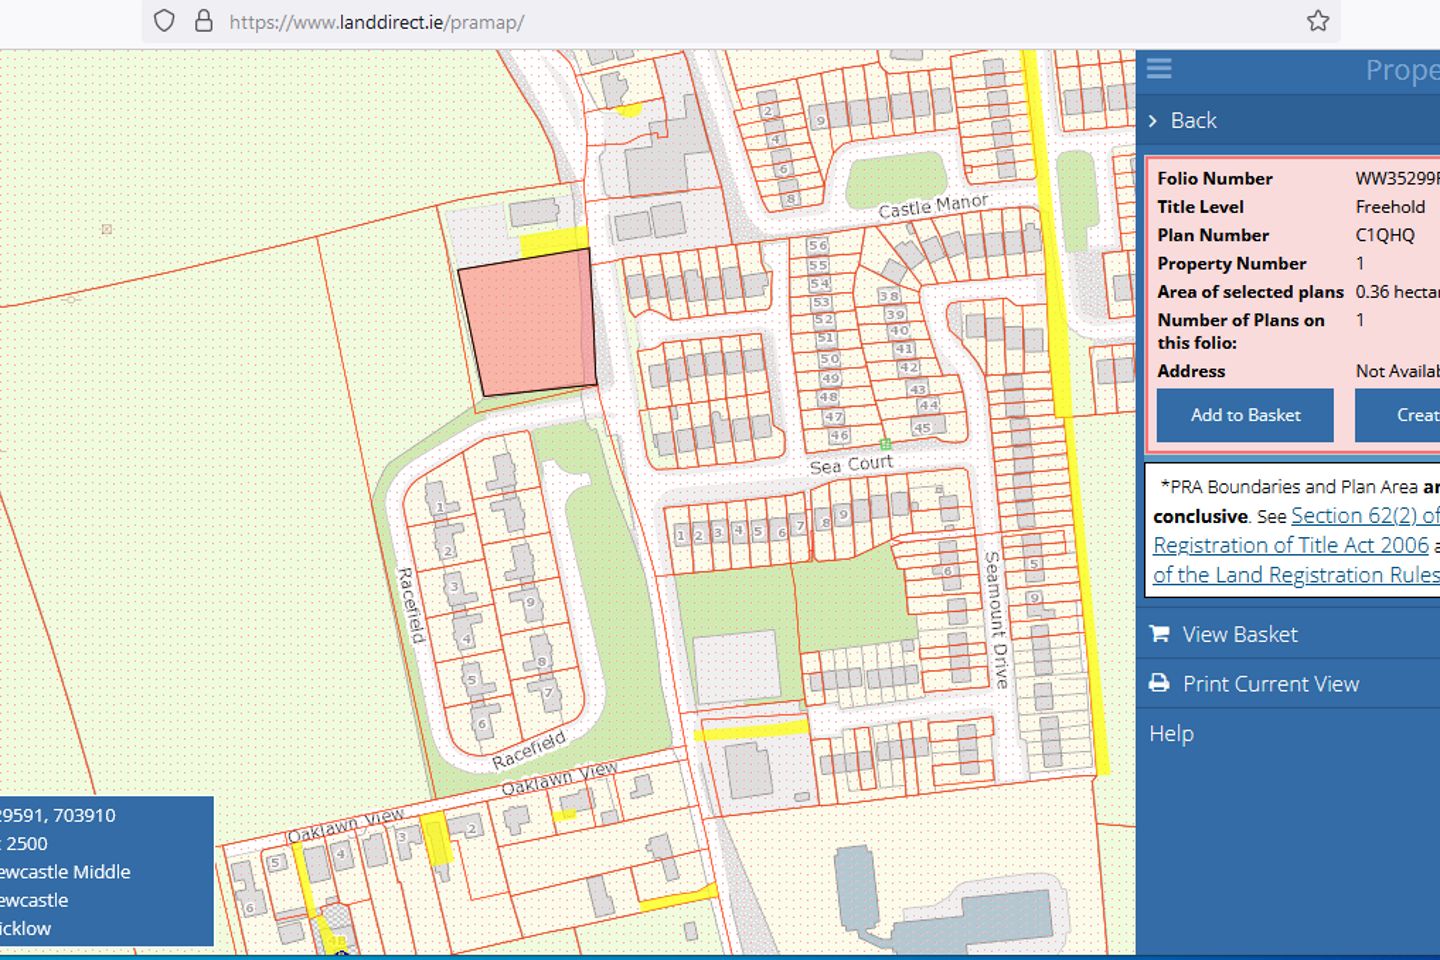1440x960 pixels.
Task: Collapse the folio details with the Back expander
Action: [1192, 120]
